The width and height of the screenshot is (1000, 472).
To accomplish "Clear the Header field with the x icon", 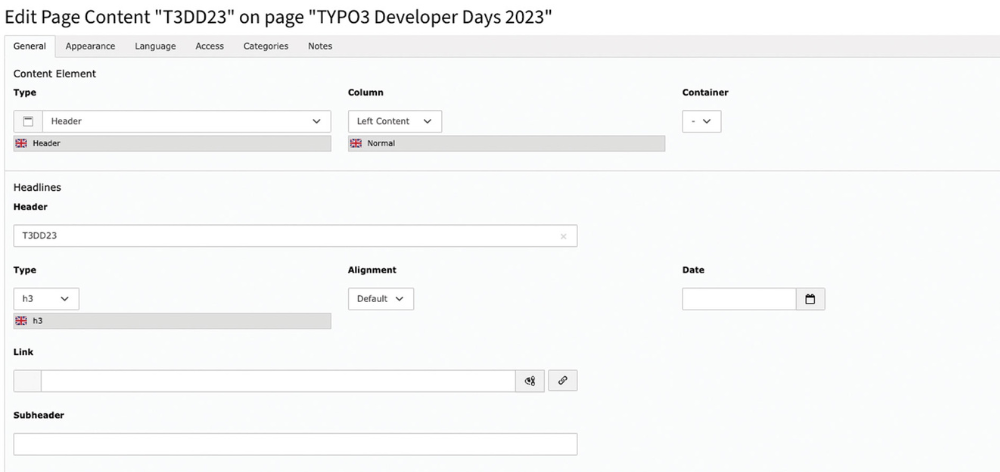I will pos(563,237).
